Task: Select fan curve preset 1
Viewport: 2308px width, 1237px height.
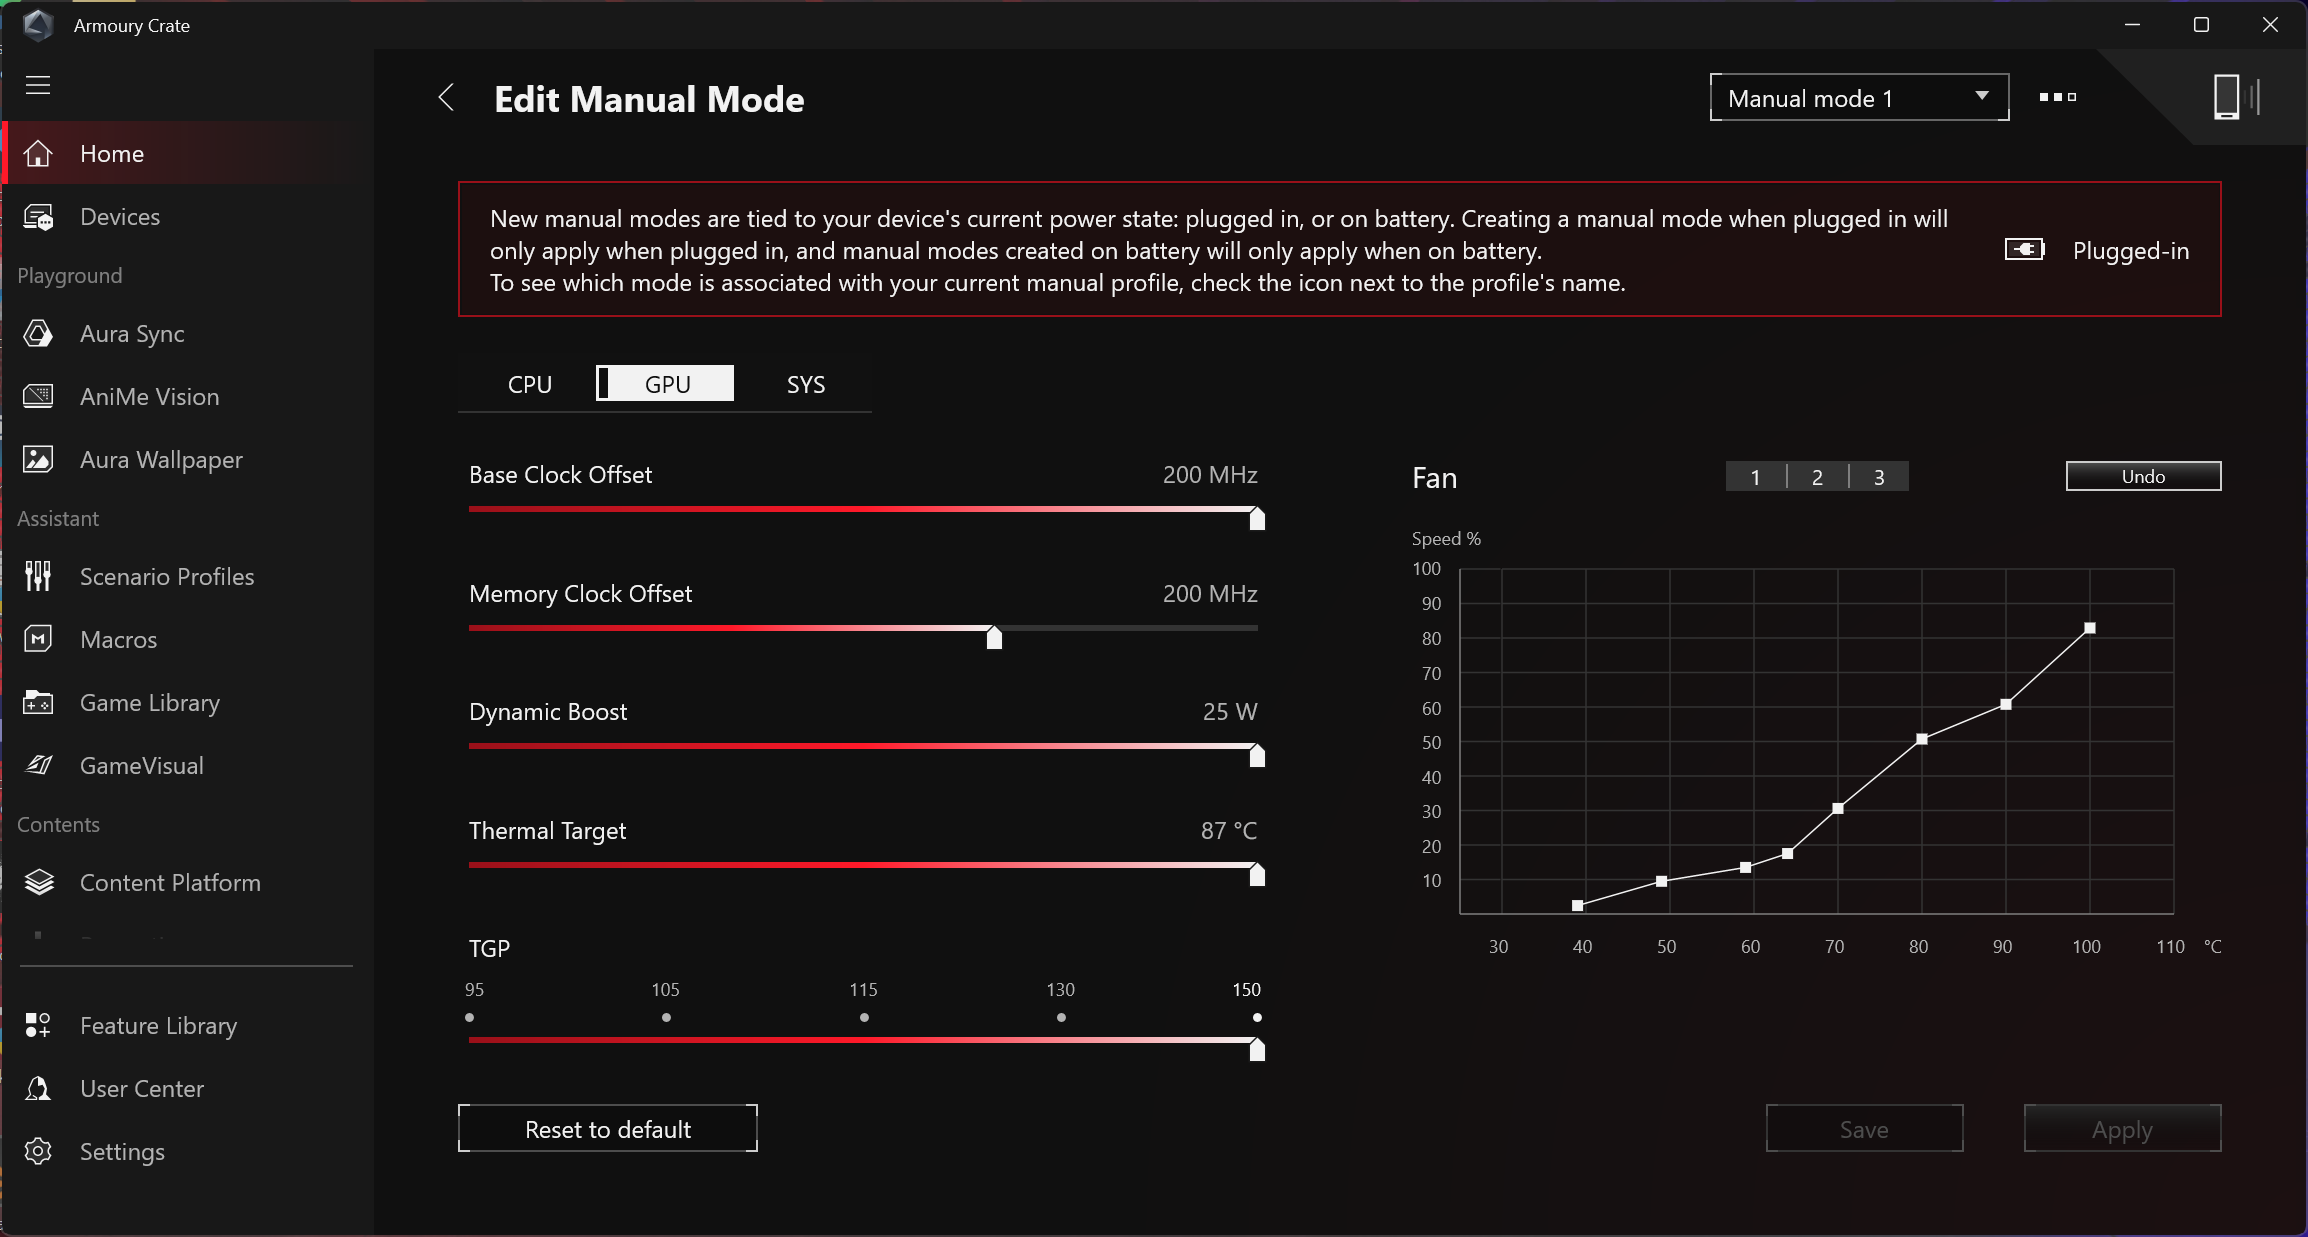Action: [1755, 477]
